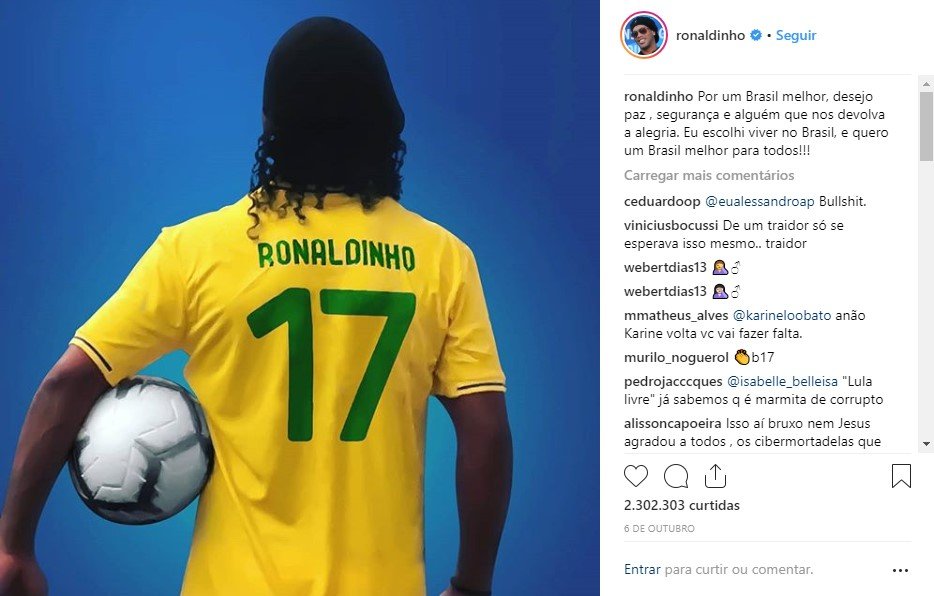Share the post using the share icon

[x=715, y=475]
